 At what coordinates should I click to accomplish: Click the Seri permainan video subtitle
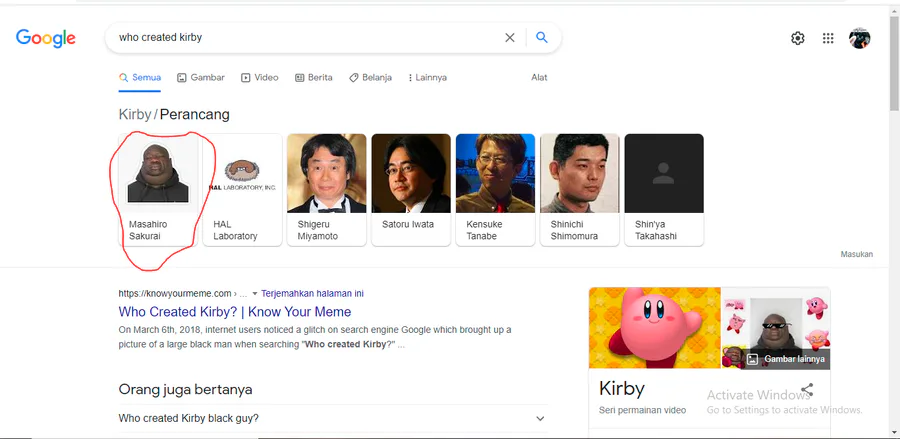[642, 410]
